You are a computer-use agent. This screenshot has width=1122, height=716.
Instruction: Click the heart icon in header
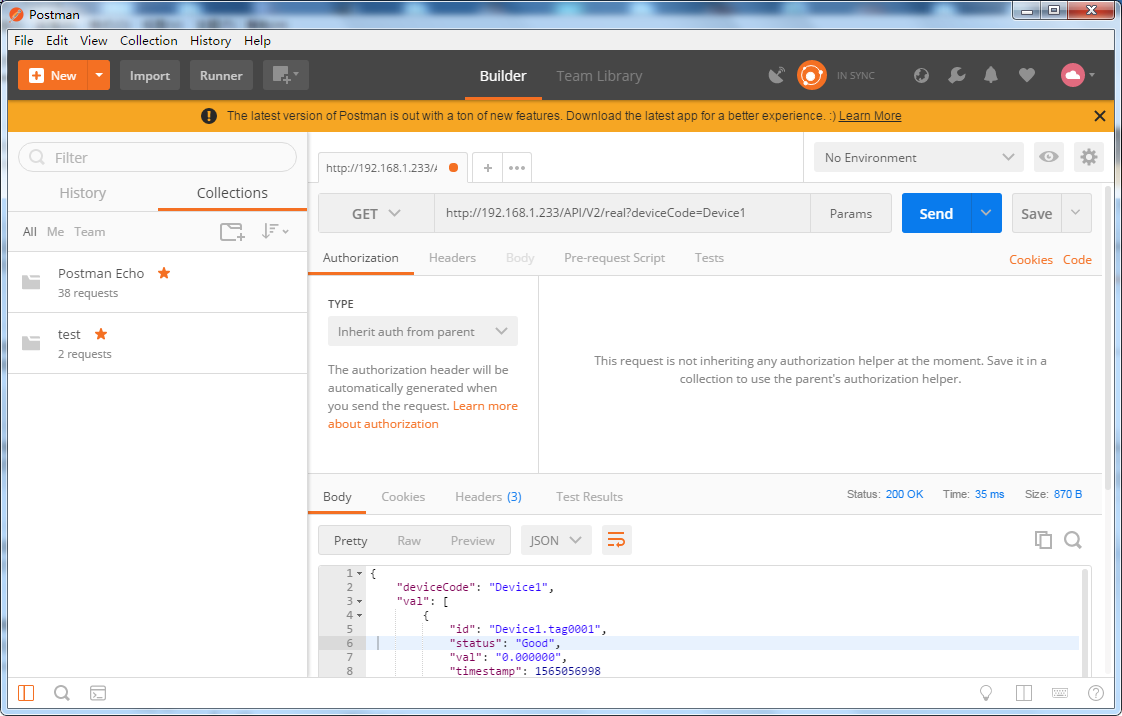tap(1026, 75)
